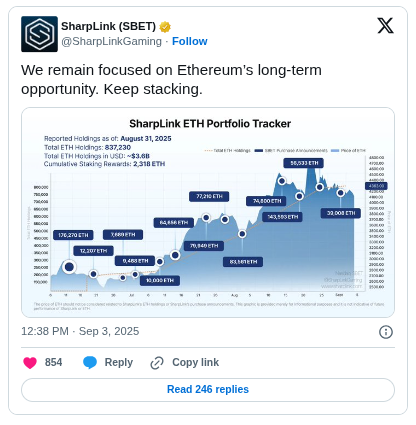Screen dimensions: 416x425
Task: Open the SharpLink profile avatar
Action: tap(39, 34)
